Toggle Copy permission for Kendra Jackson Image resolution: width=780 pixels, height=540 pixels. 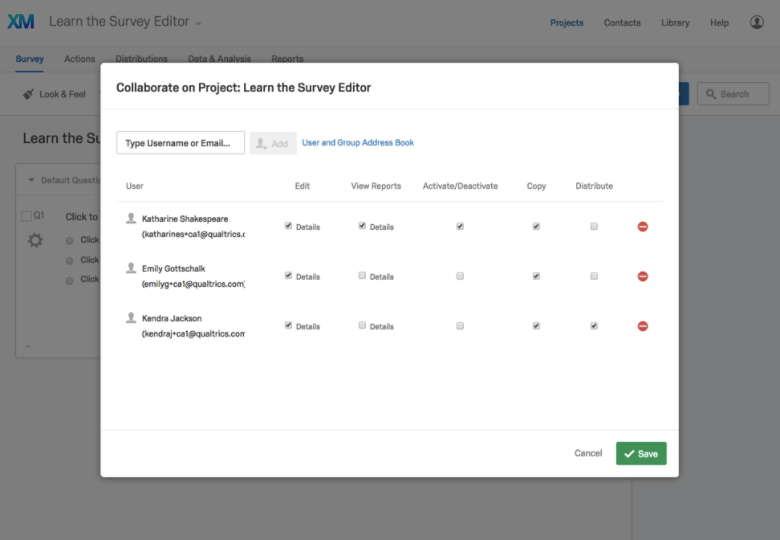(x=536, y=326)
